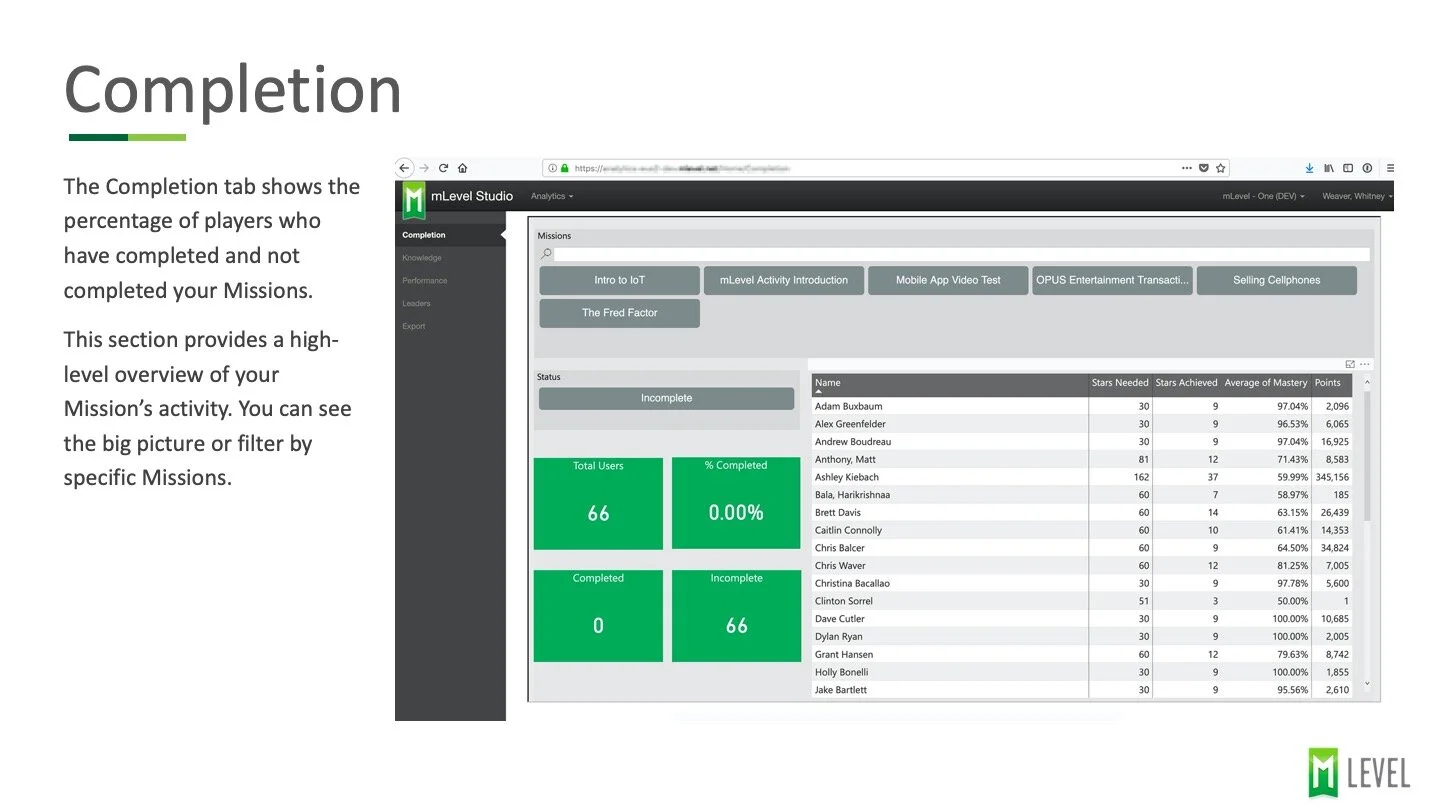Filter by Mobile App Video Test mission

coord(948,280)
